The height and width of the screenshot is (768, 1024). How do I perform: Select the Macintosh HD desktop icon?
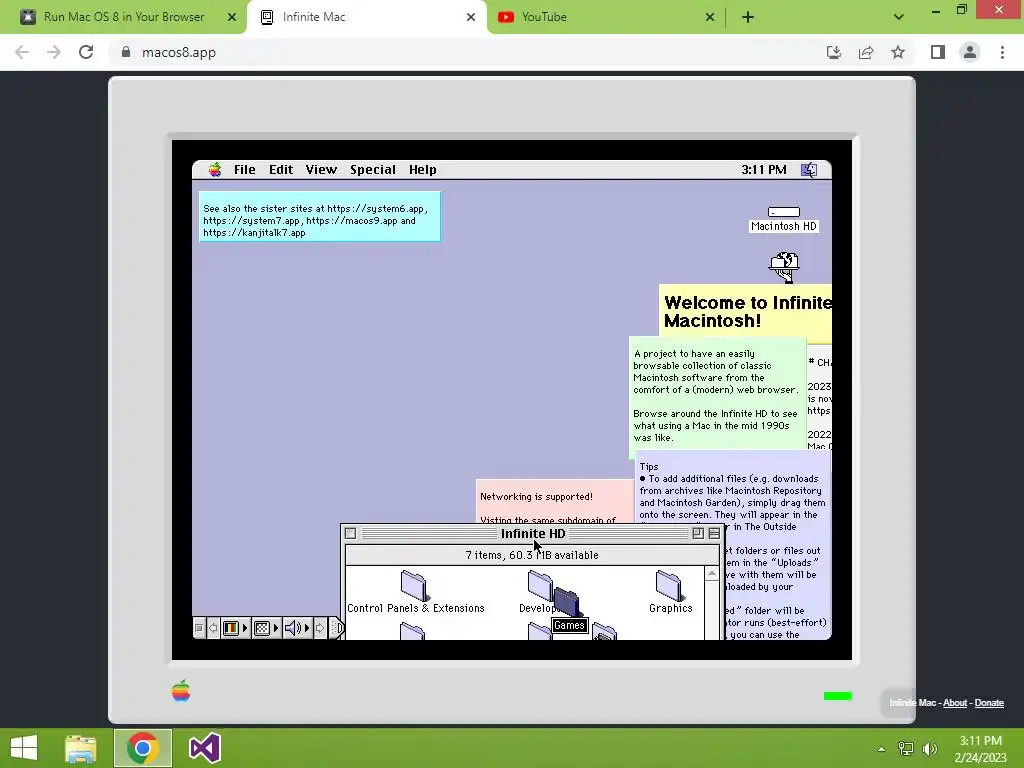784,219
